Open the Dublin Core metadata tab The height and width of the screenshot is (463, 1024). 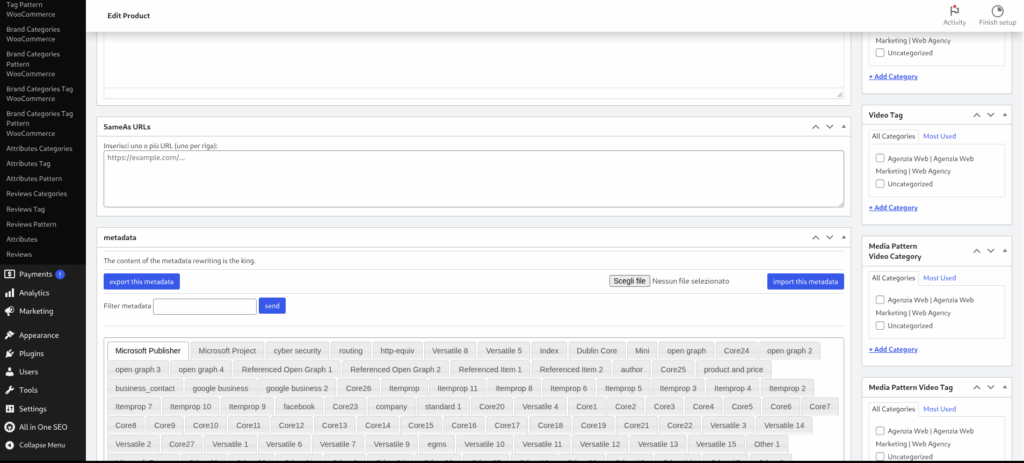click(x=596, y=351)
